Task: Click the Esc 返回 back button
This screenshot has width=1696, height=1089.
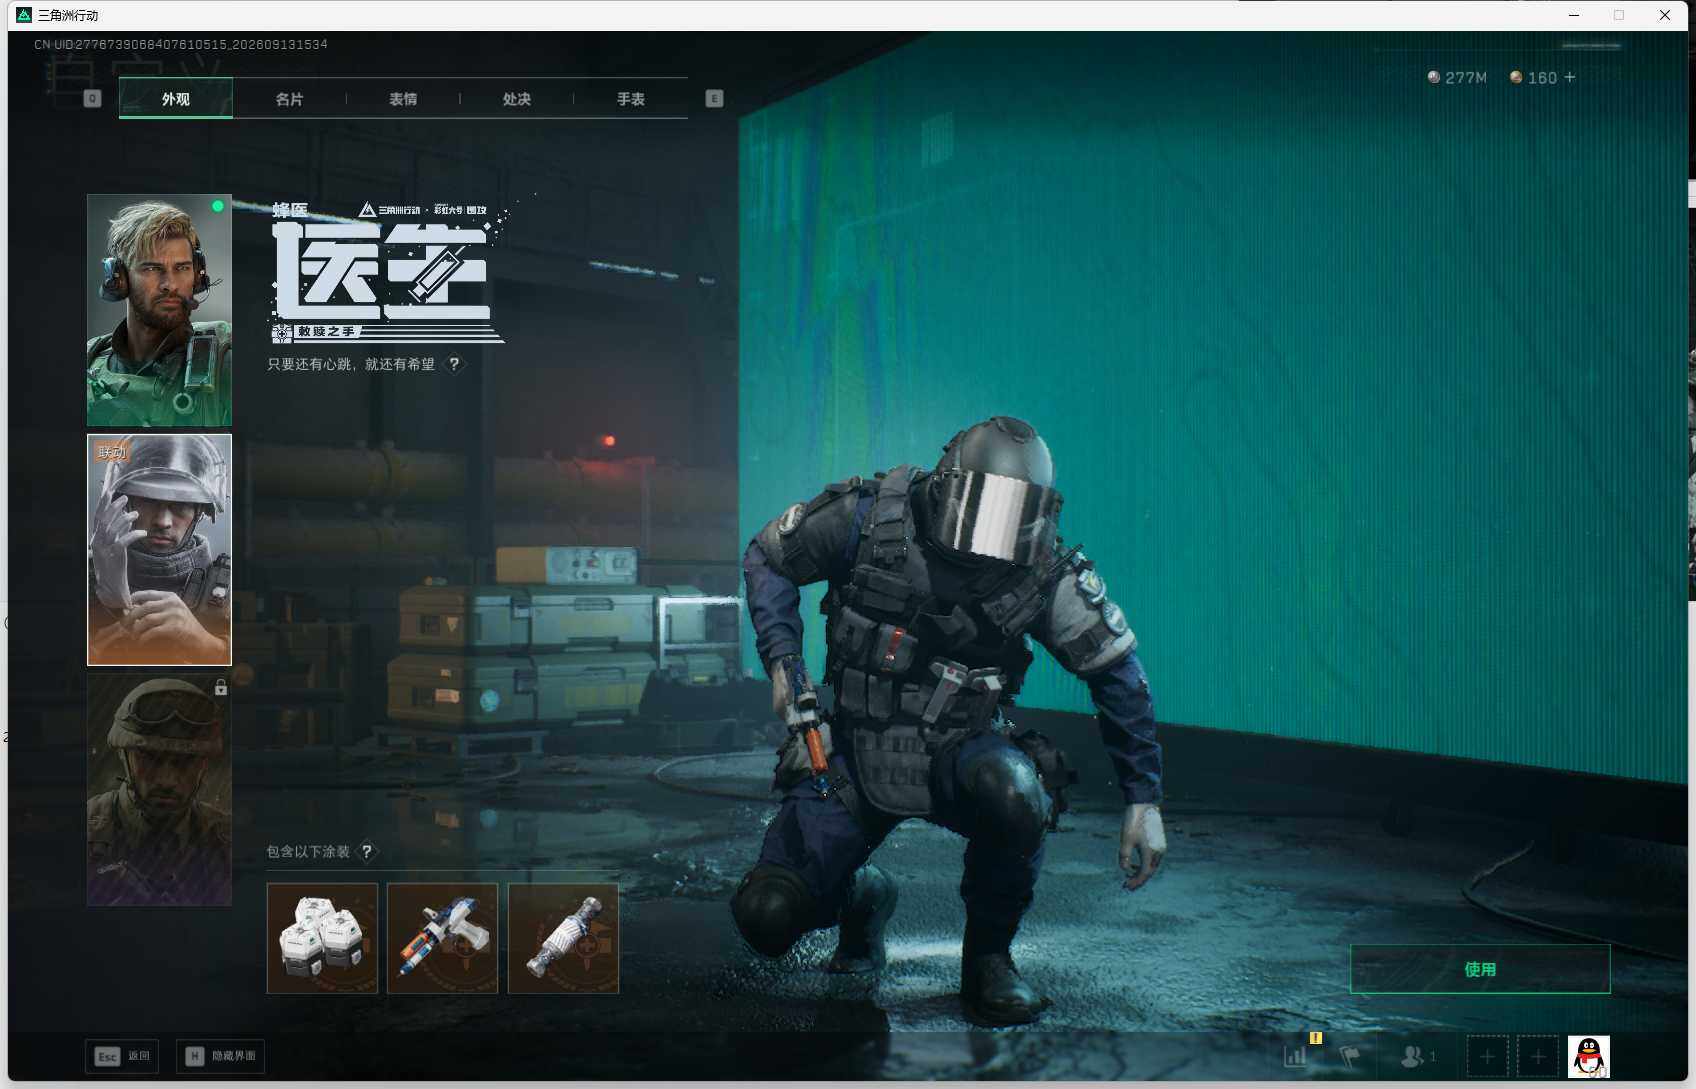Action: 122,1056
